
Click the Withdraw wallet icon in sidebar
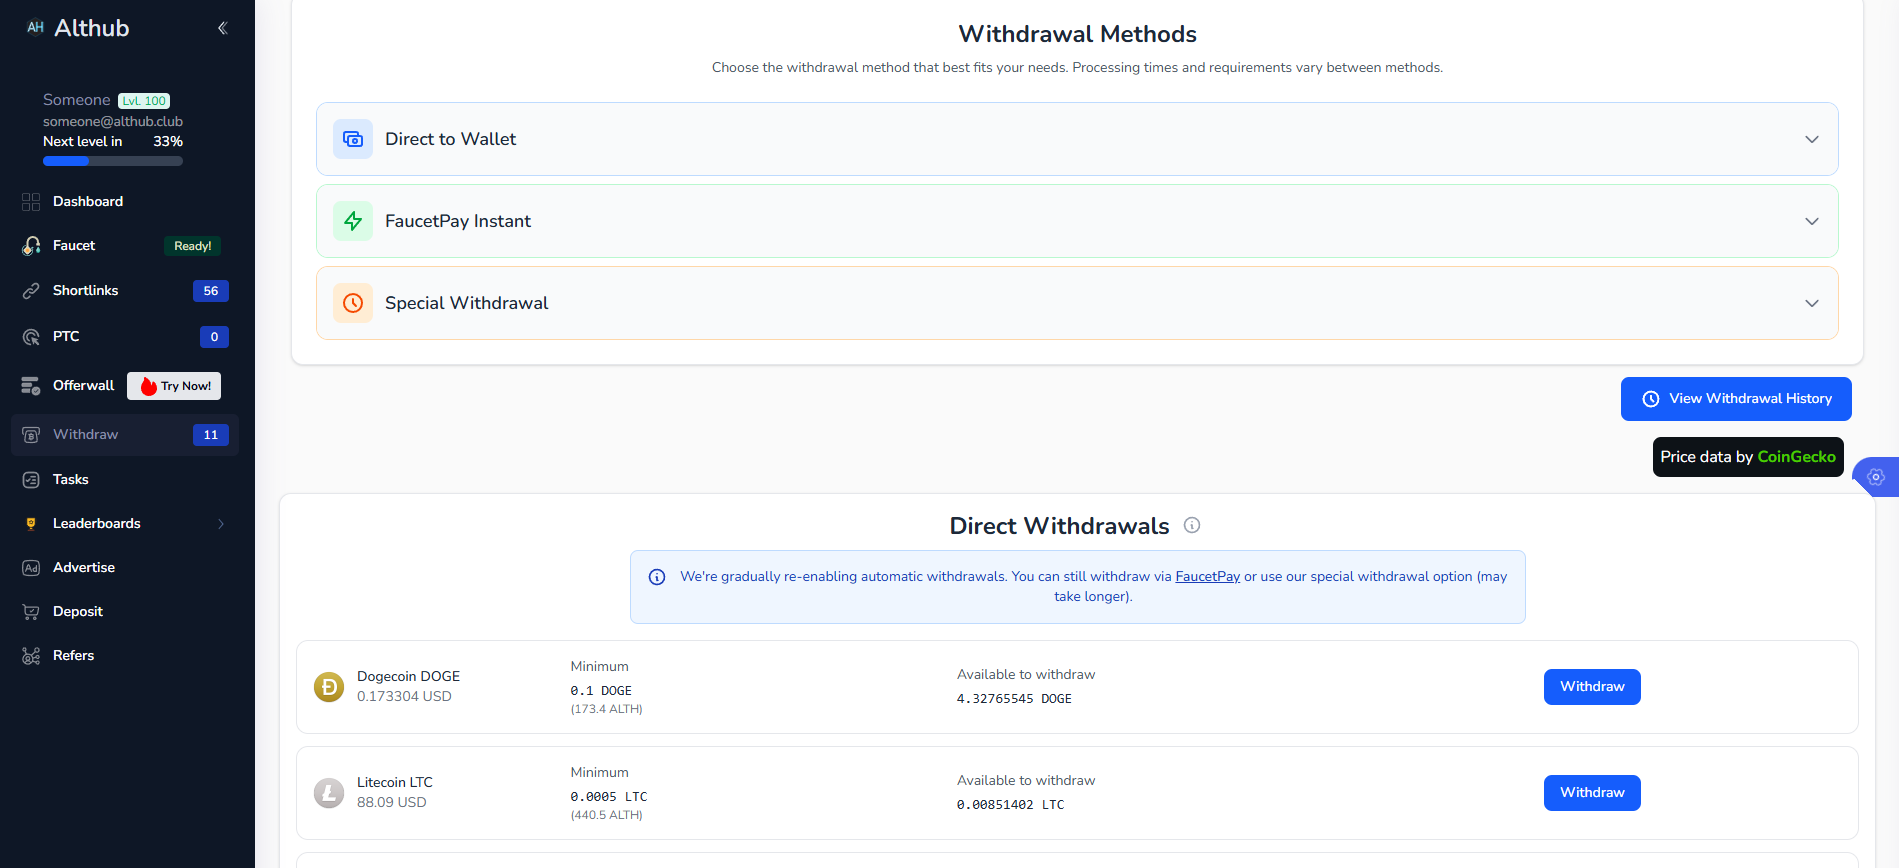pyautogui.click(x=31, y=435)
